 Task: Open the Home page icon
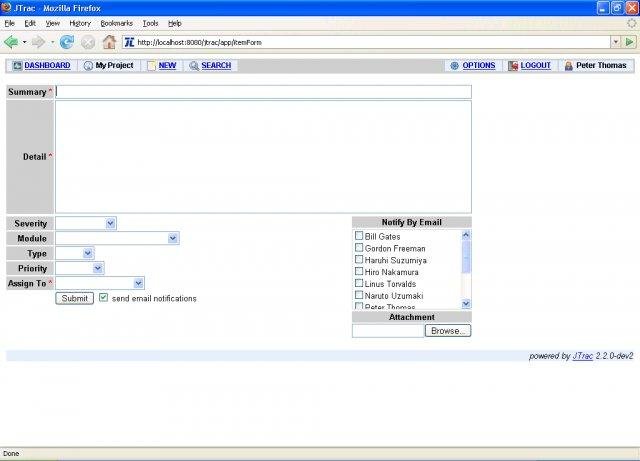(x=109, y=42)
